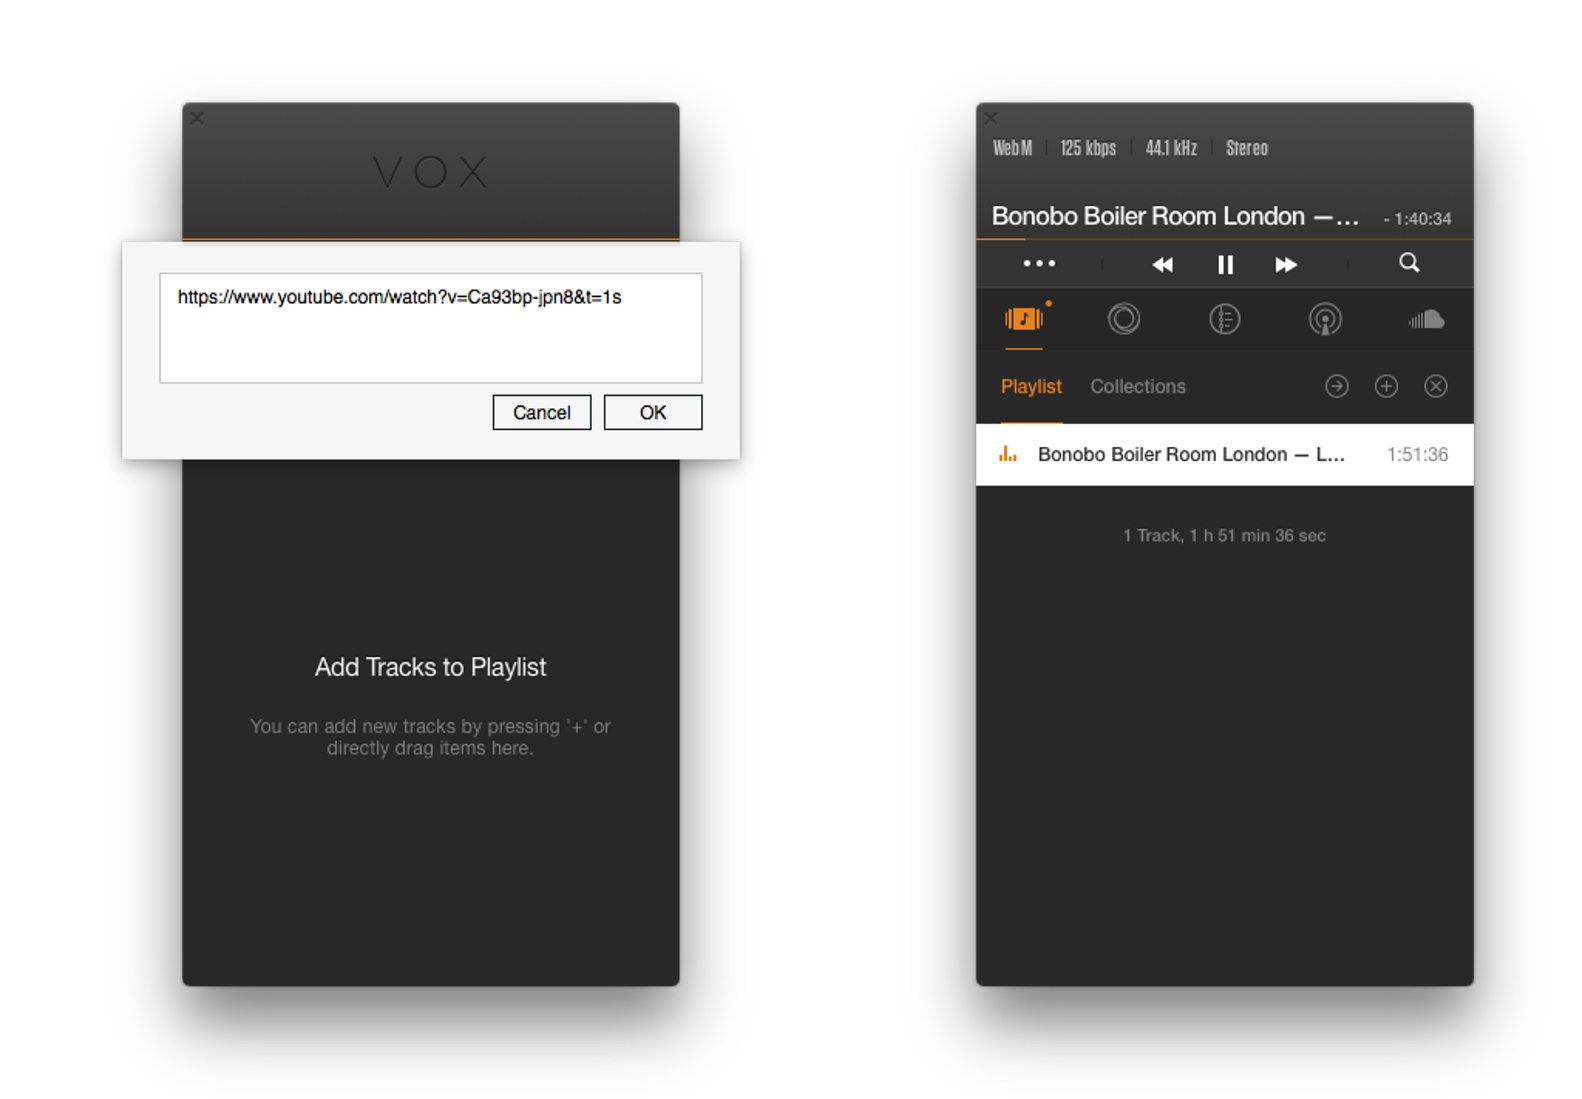Close the right VOX player window

[x=991, y=118]
